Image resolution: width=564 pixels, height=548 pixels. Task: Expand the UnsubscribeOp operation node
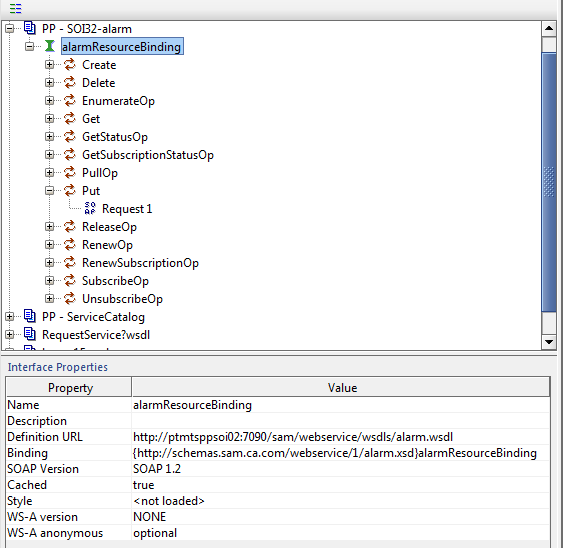[x=50, y=298]
